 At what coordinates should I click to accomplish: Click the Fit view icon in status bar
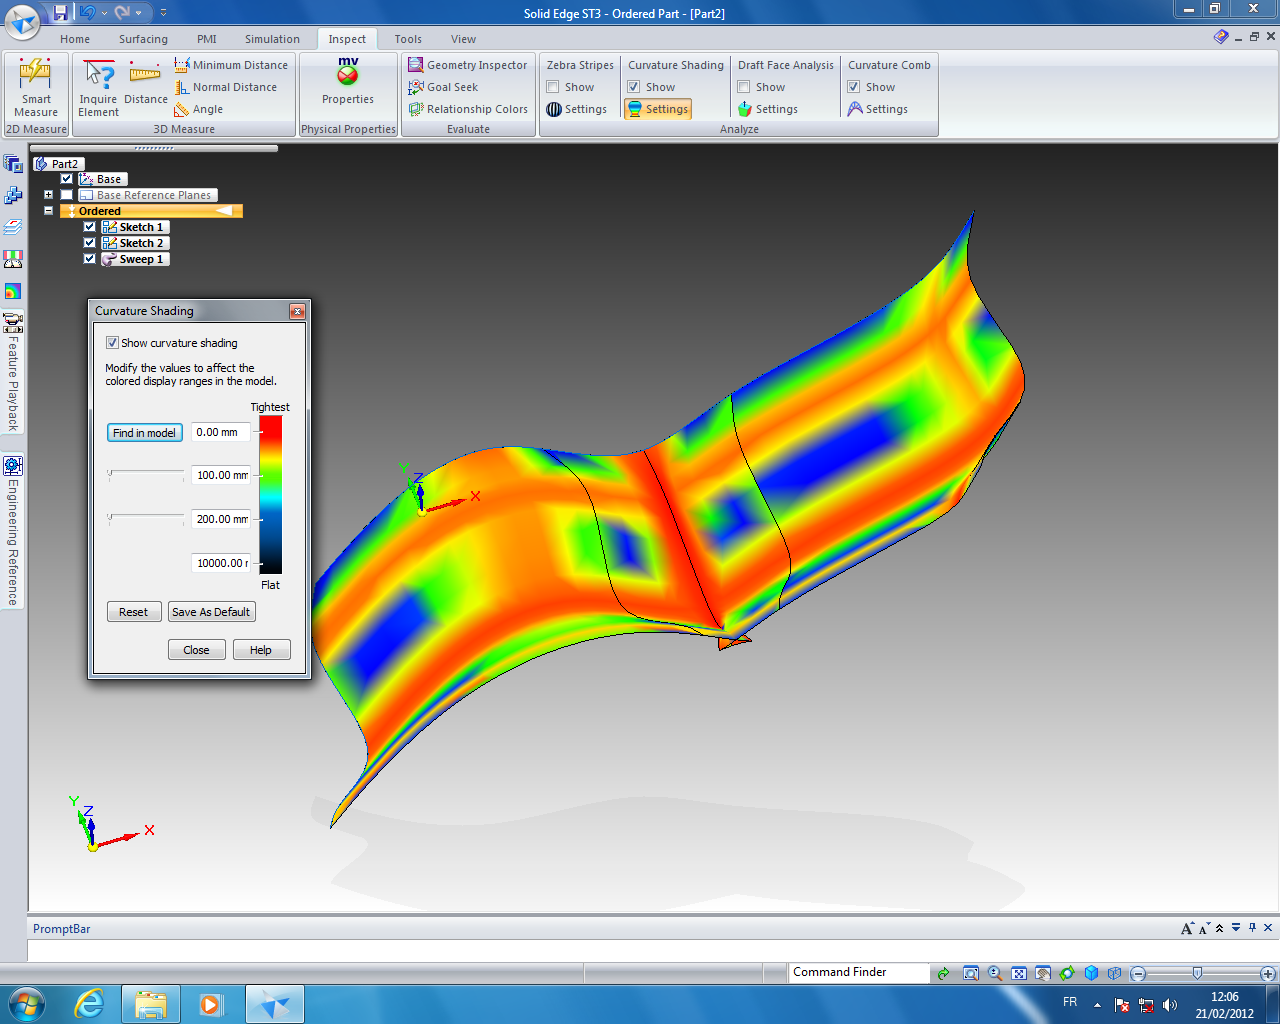[x=1019, y=973]
